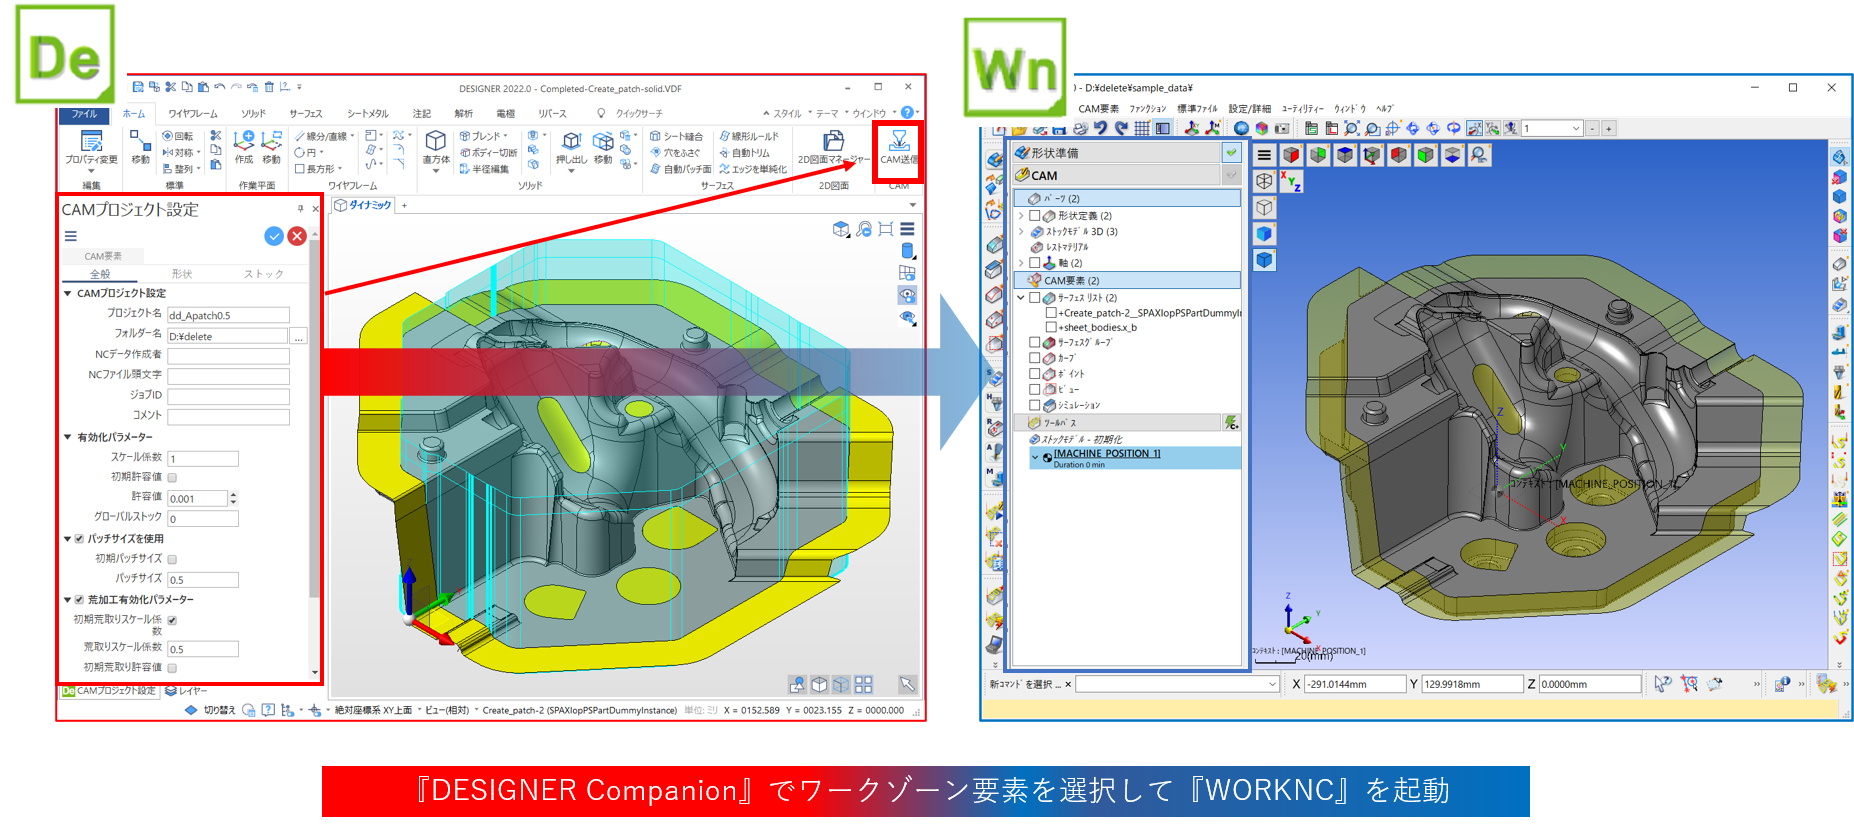Click the folder browse … button
This screenshot has width=1854, height=827.
point(299,337)
